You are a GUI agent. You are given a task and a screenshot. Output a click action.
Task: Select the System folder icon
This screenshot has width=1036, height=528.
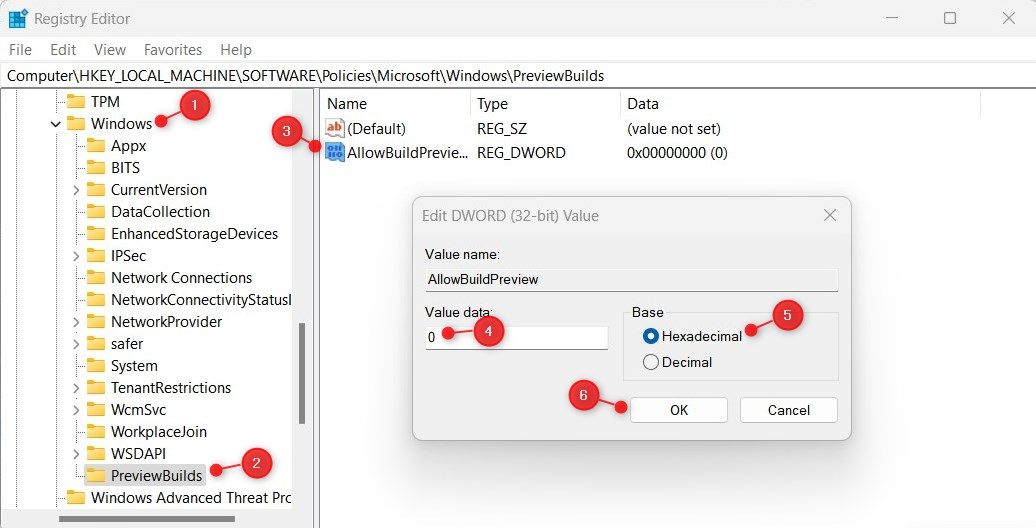(x=96, y=366)
